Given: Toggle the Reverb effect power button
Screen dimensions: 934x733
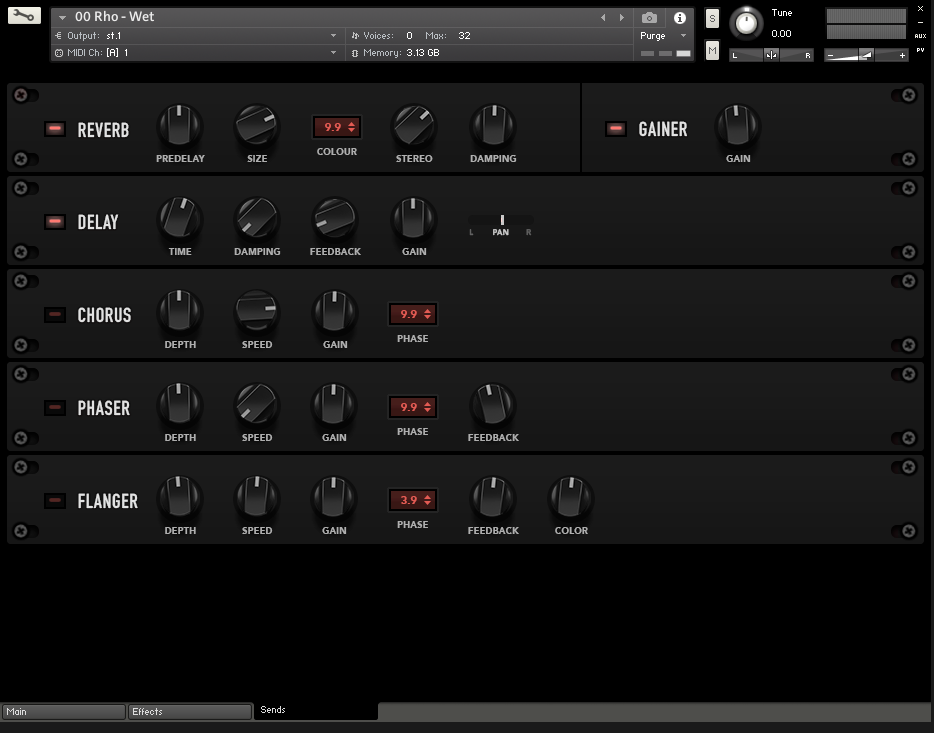Looking at the screenshot, I should (55, 129).
